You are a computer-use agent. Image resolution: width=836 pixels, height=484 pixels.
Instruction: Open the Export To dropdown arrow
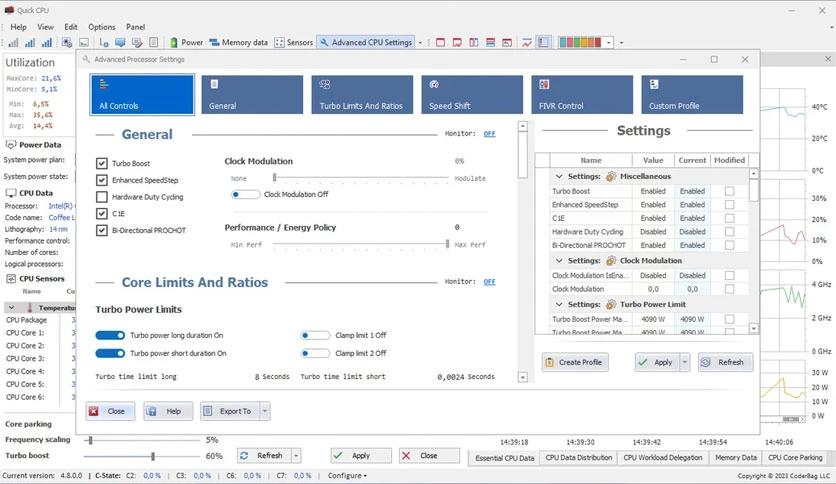click(x=265, y=412)
